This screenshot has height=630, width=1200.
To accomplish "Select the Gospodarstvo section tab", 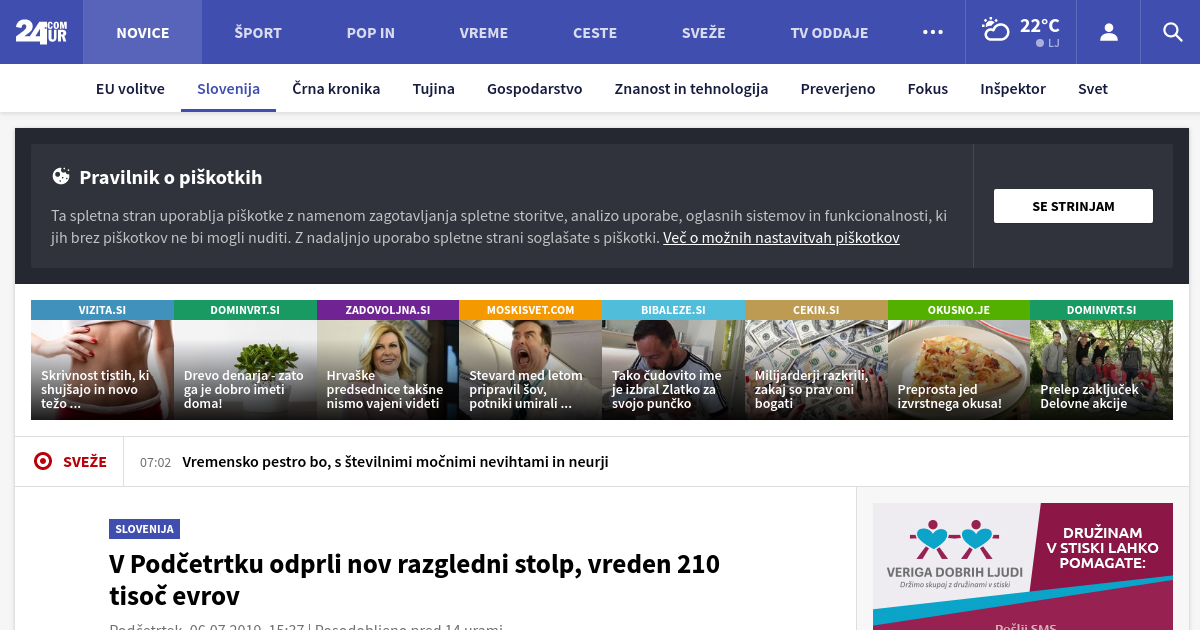I will [x=534, y=89].
